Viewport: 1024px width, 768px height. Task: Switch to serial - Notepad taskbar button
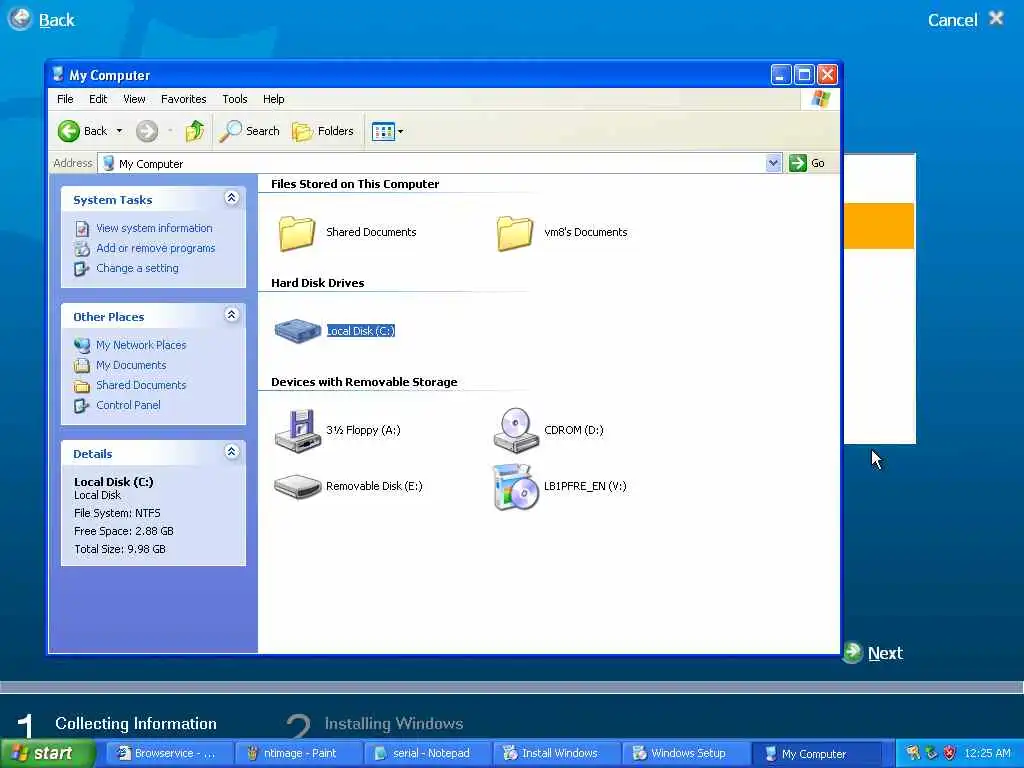pos(428,754)
